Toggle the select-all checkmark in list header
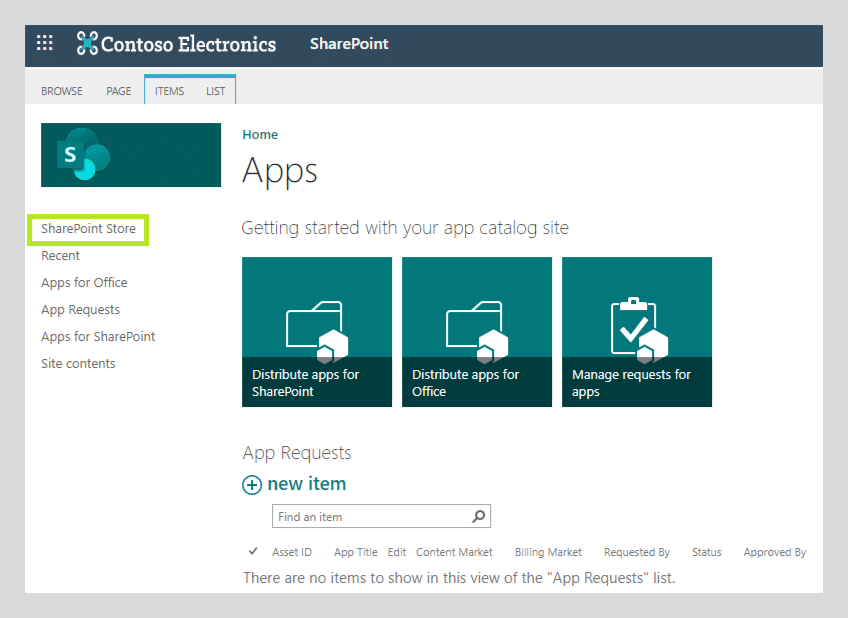The width and height of the screenshot is (848, 618). tap(253, 551)
